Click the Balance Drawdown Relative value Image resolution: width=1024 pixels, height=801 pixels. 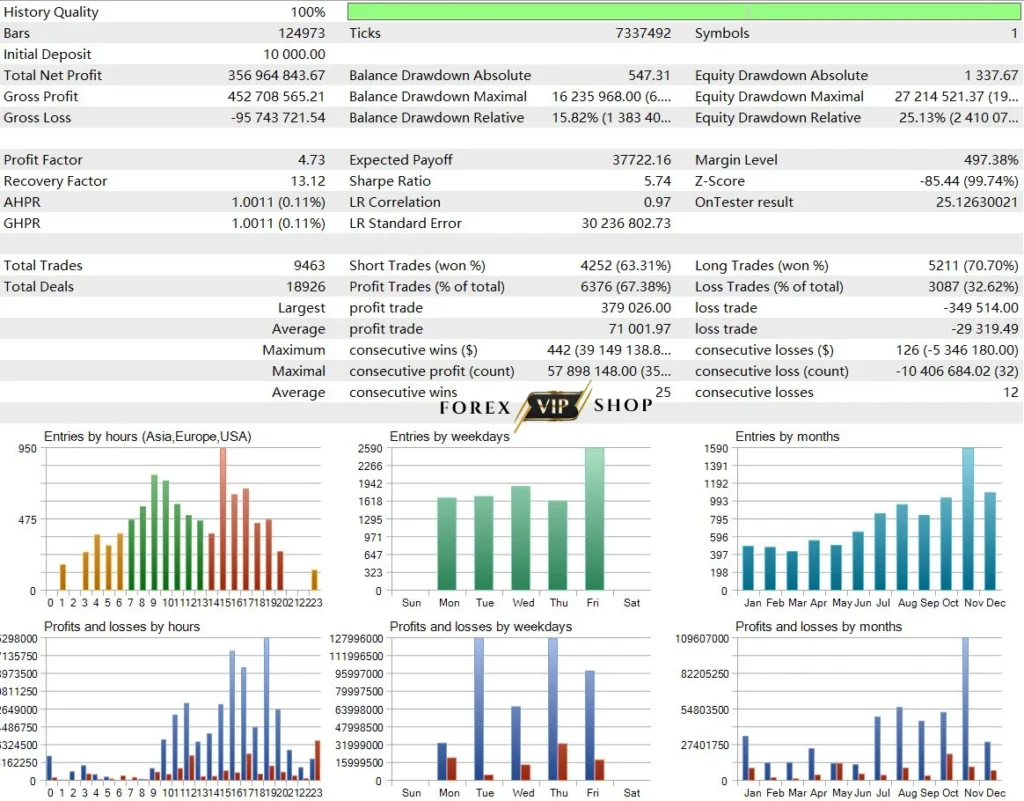coord(611,118)
